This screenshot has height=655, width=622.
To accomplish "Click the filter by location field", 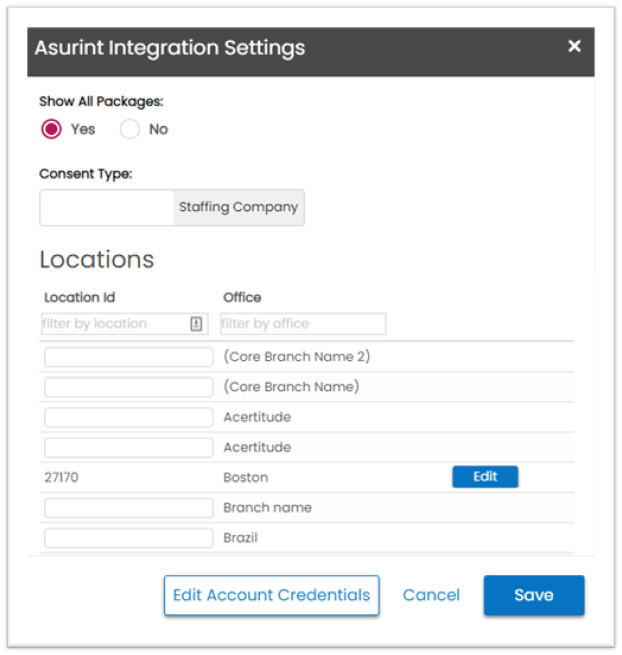I will coord(124,324).
